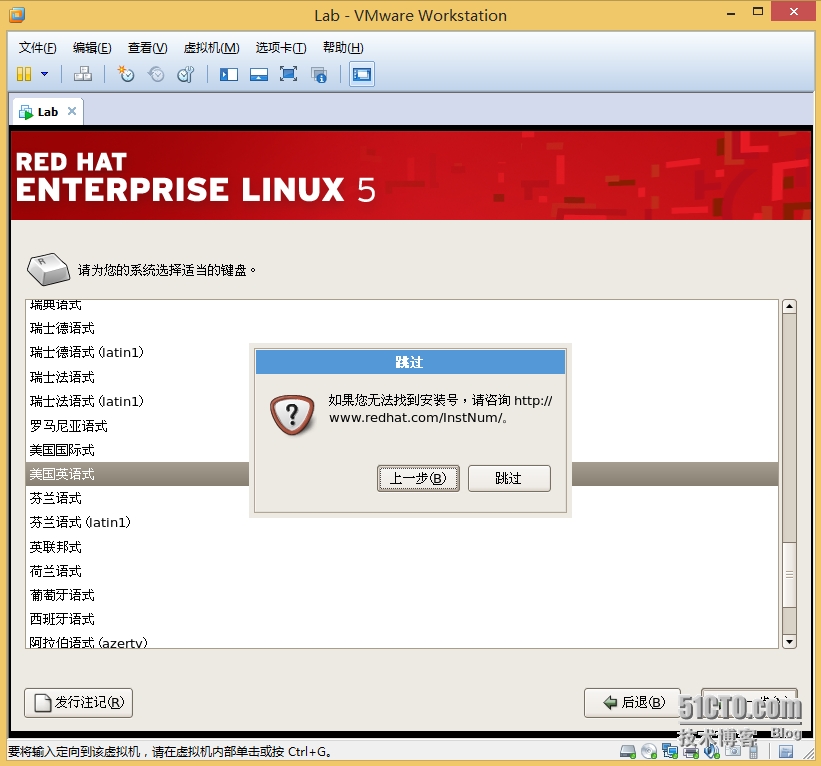Open the power options dropdown arrow

coord(45,74)
